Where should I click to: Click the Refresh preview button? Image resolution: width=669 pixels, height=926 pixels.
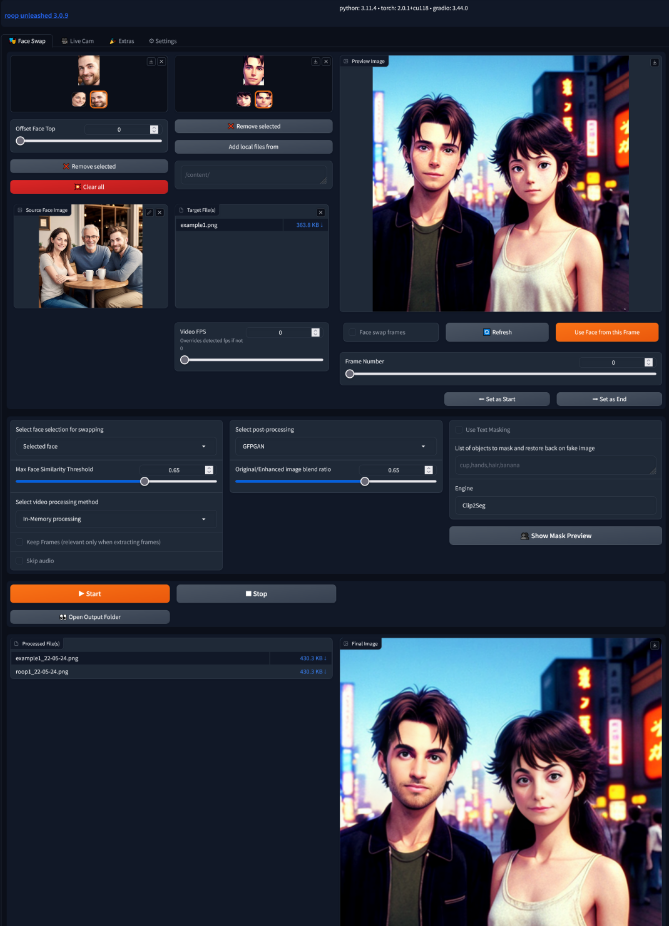[x=497, y=332]
